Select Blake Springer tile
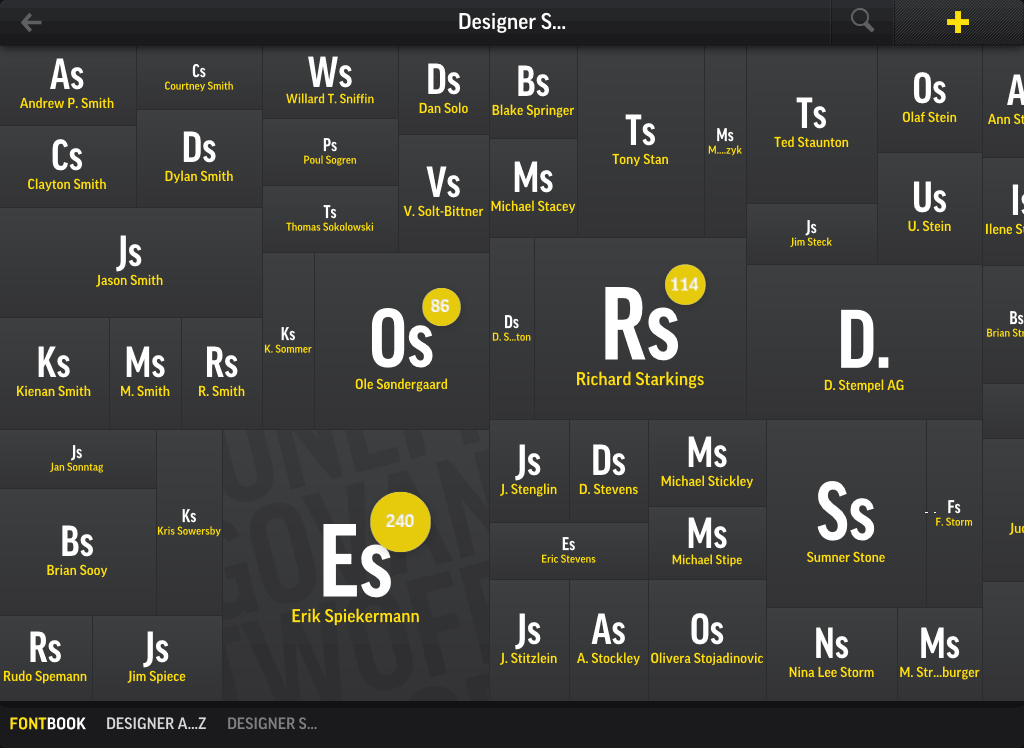1024x748 pixels. [x=534, y=92]
